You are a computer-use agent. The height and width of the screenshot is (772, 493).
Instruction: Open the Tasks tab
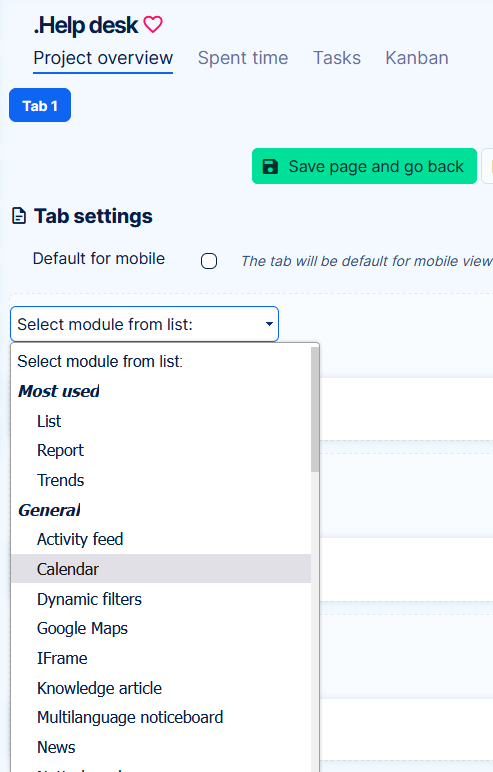[337, 58]
